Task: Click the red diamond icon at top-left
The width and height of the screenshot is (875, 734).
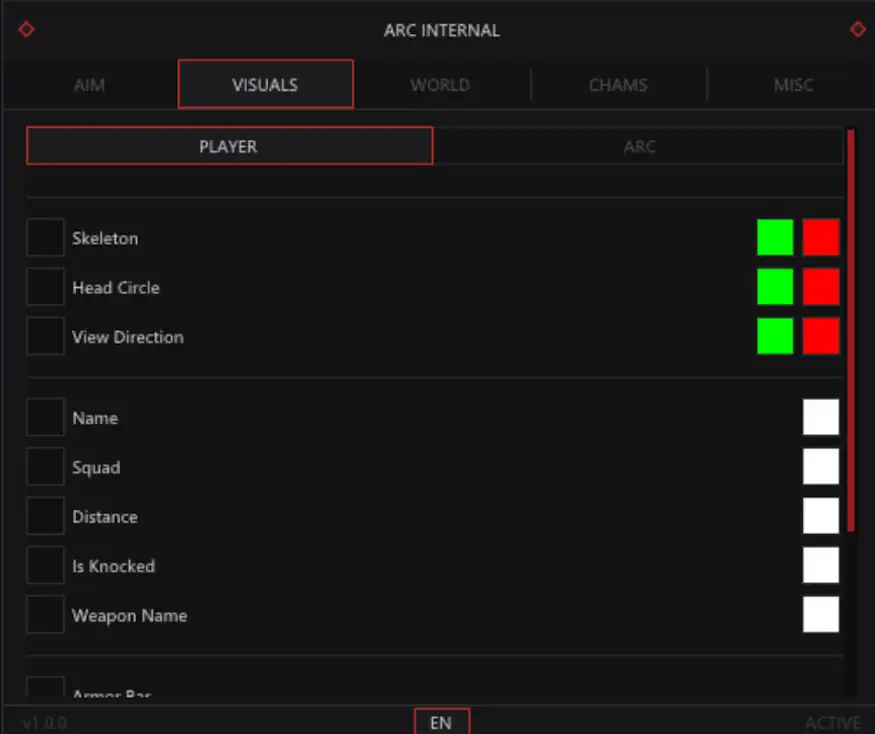Action: [26, 29]
